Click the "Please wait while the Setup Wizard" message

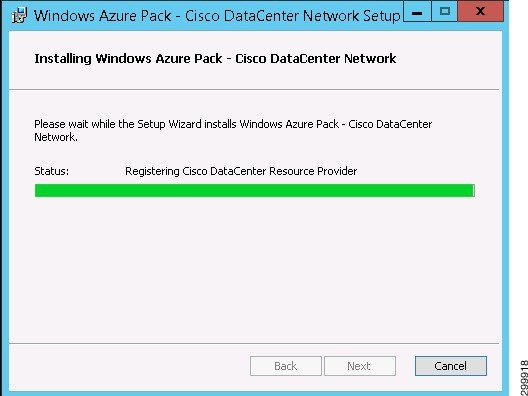233,130
